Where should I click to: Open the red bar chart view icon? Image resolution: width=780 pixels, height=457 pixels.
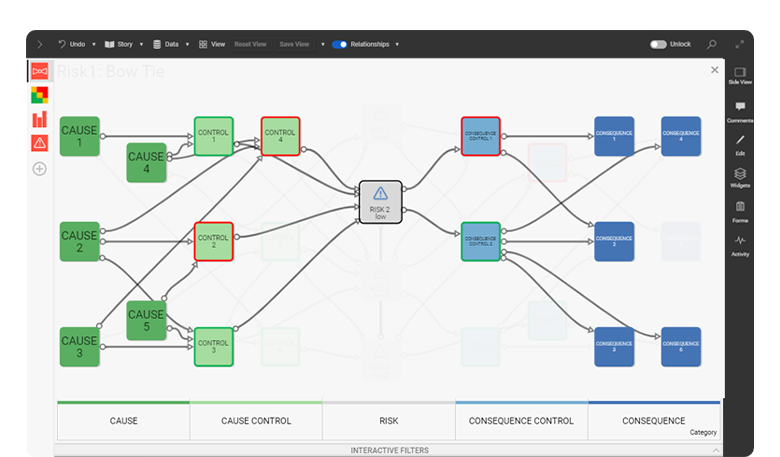[x=40, y=119]
